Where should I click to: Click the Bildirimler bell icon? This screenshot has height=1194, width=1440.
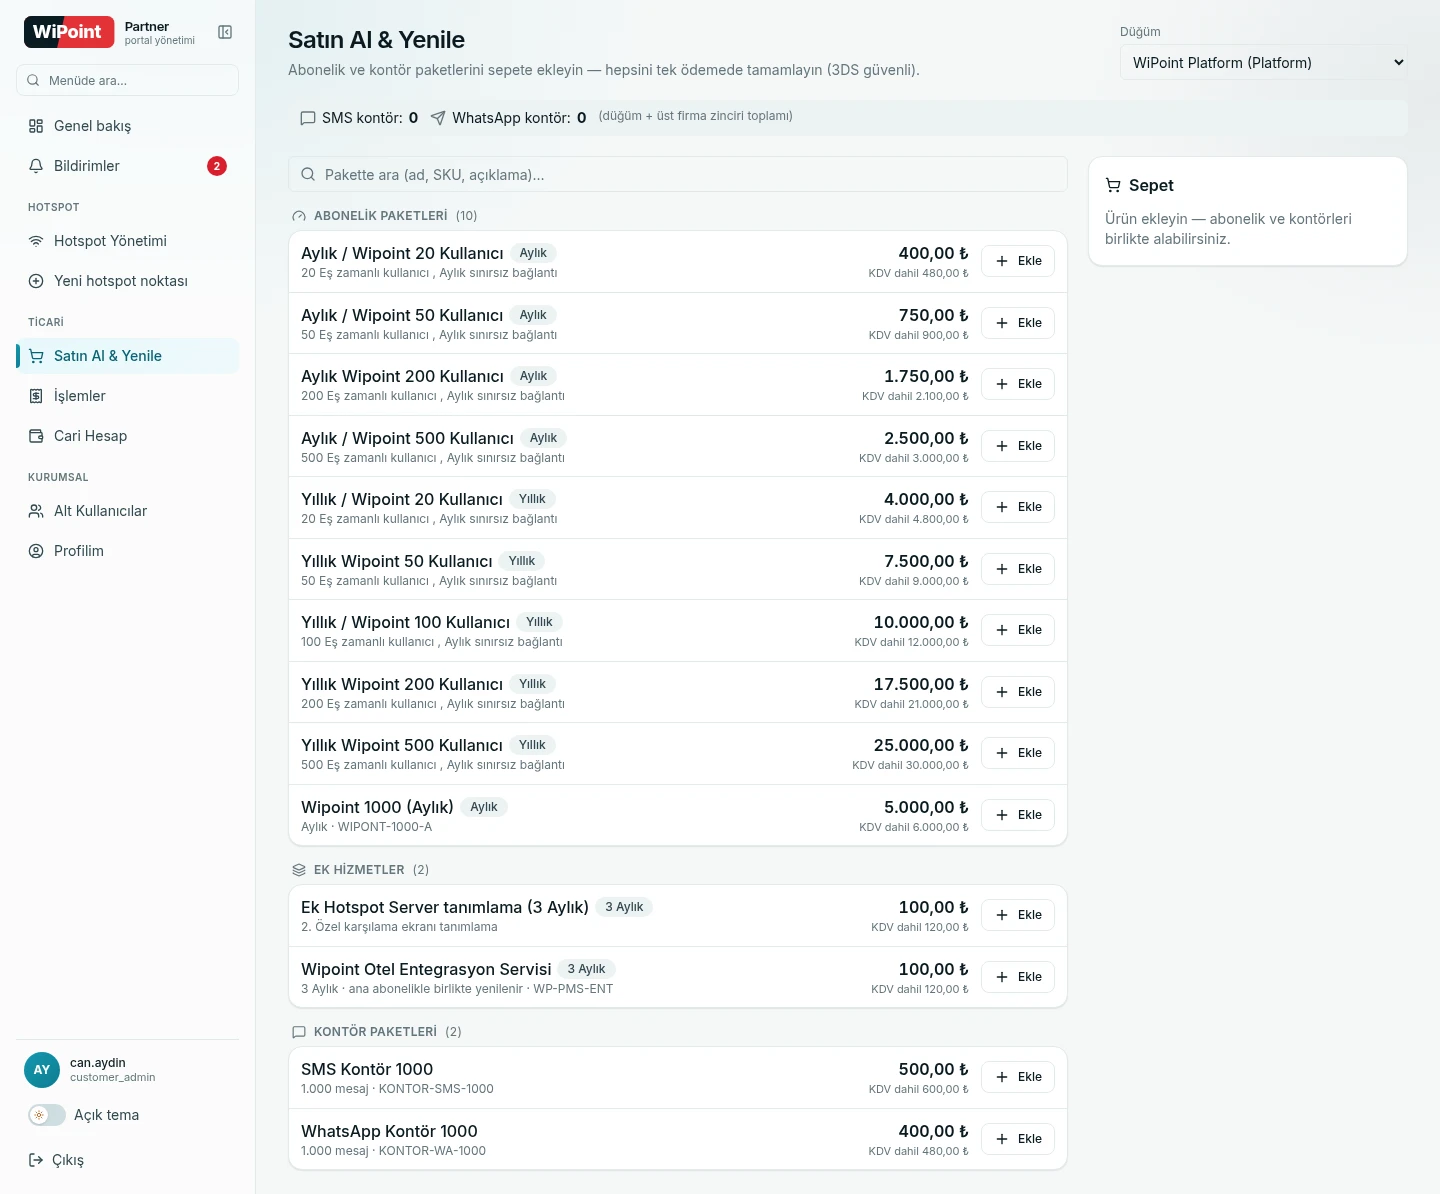36,166
